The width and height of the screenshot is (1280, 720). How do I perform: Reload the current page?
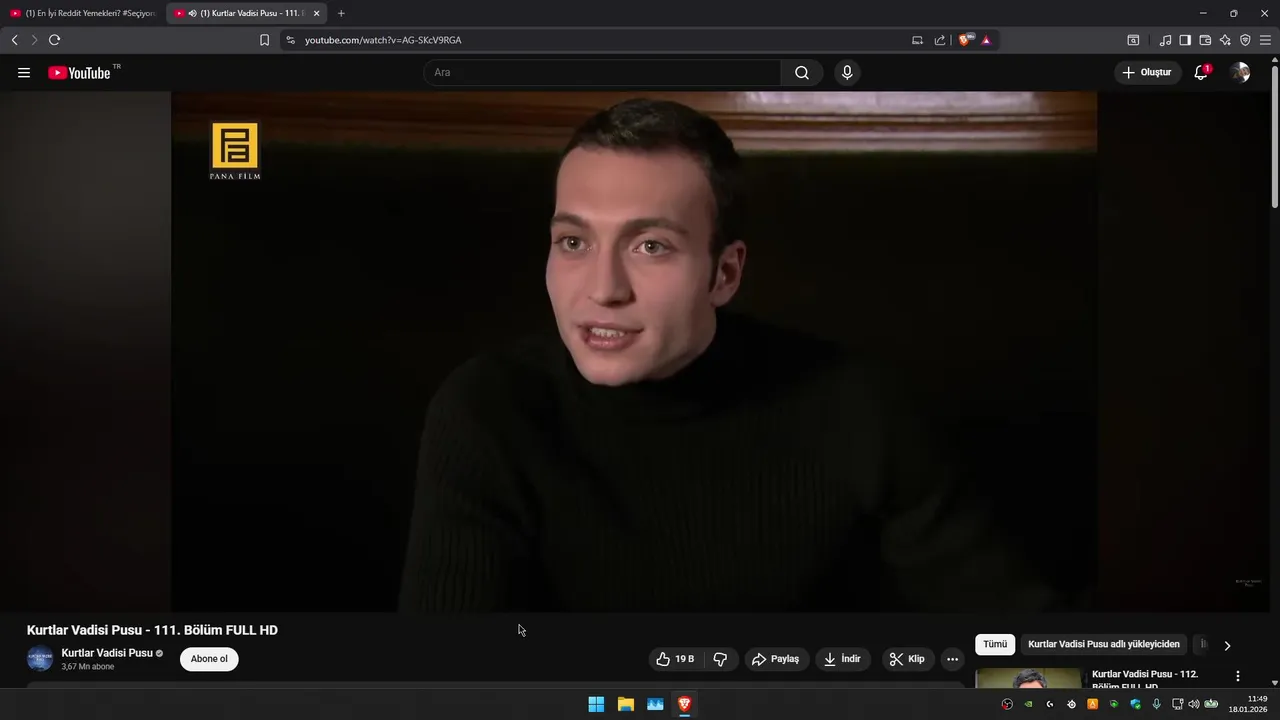54,40
